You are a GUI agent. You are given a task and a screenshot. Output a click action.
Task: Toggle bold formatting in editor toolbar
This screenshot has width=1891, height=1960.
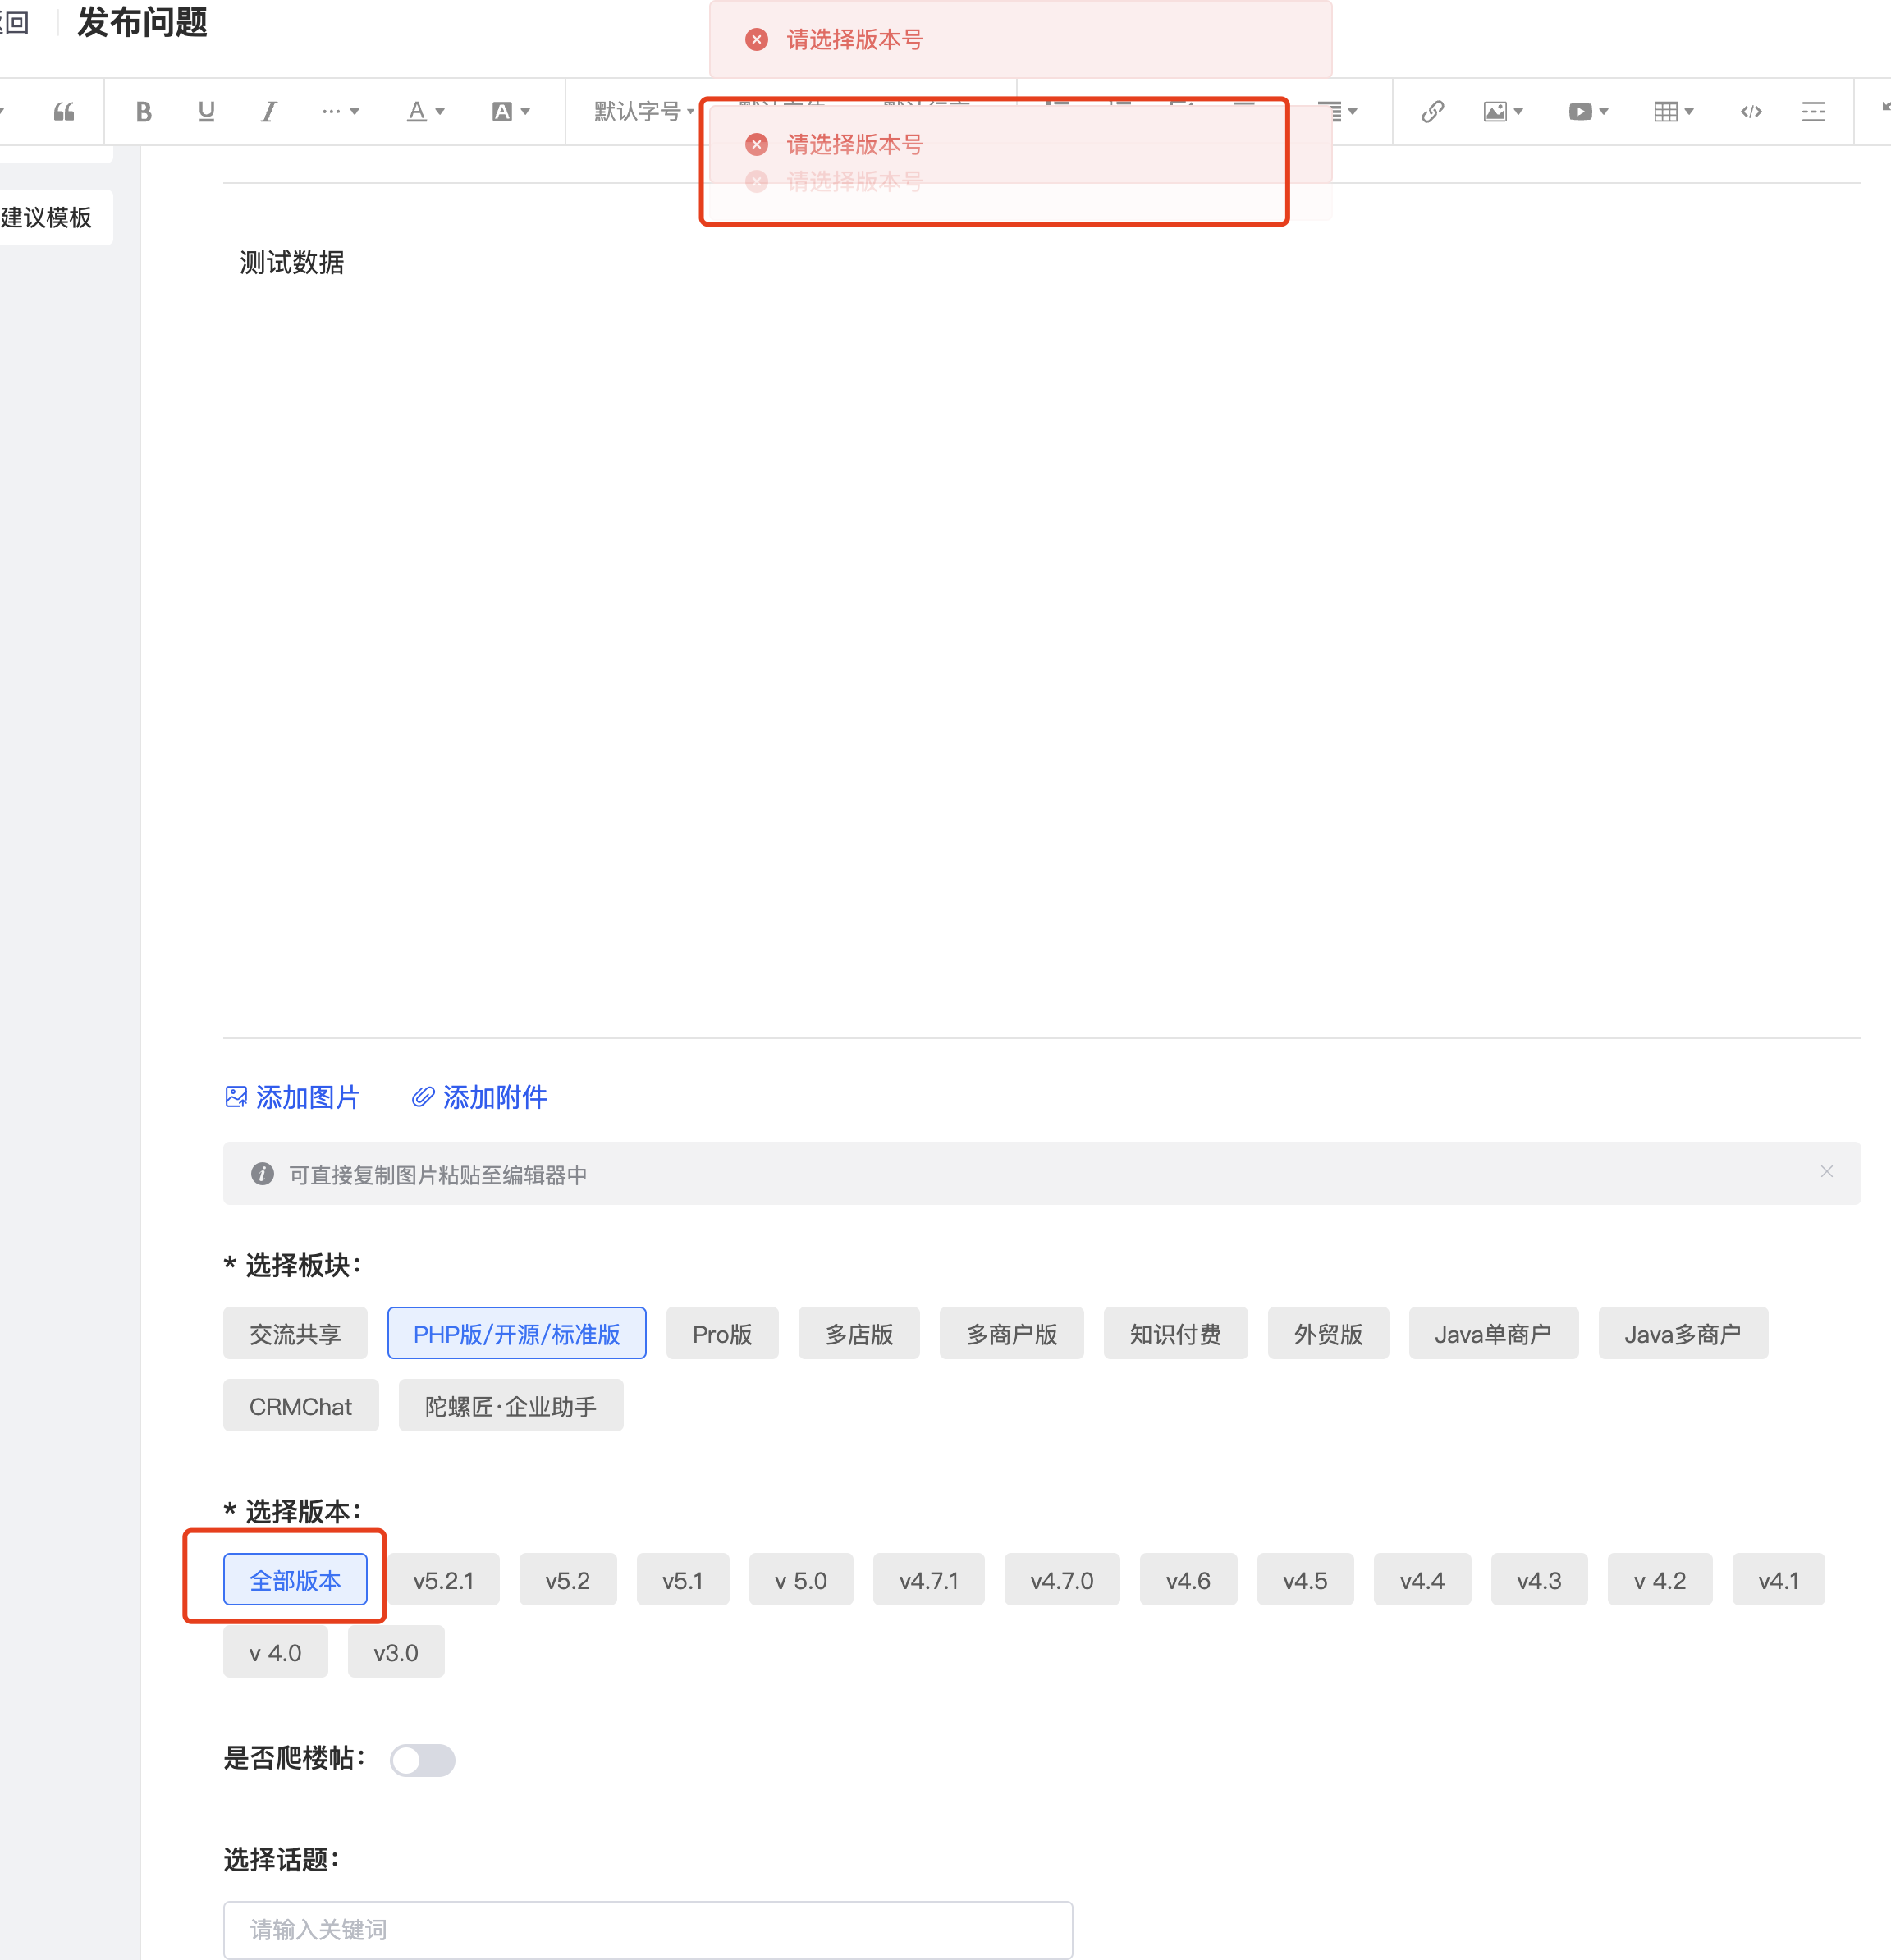(x=143, y=112)
